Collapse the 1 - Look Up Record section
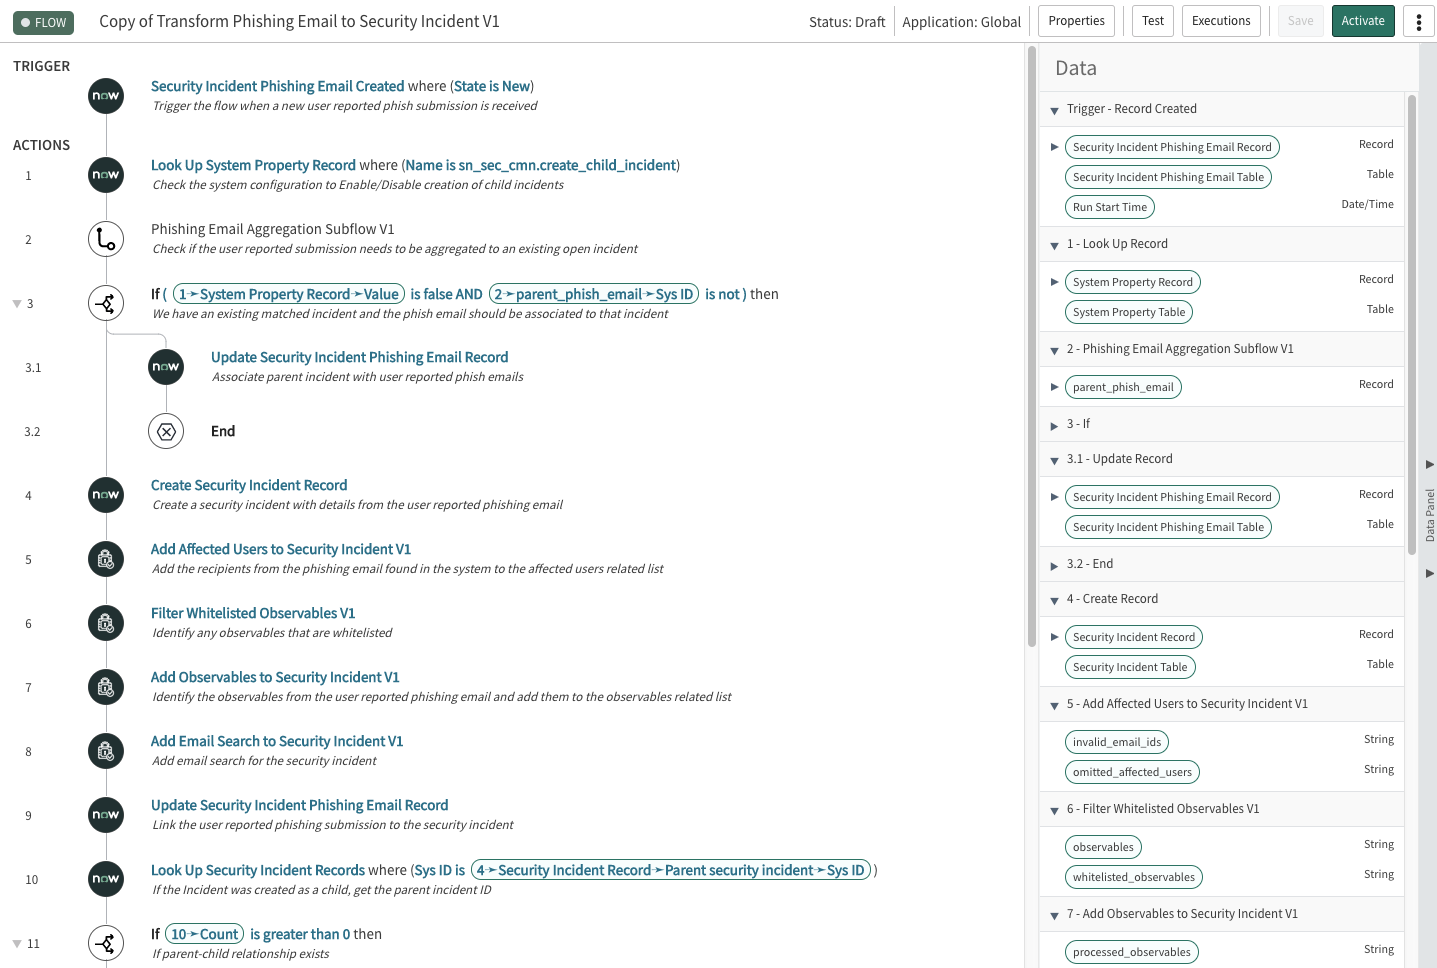The image size is (1437, 968). pos(1054,245)
